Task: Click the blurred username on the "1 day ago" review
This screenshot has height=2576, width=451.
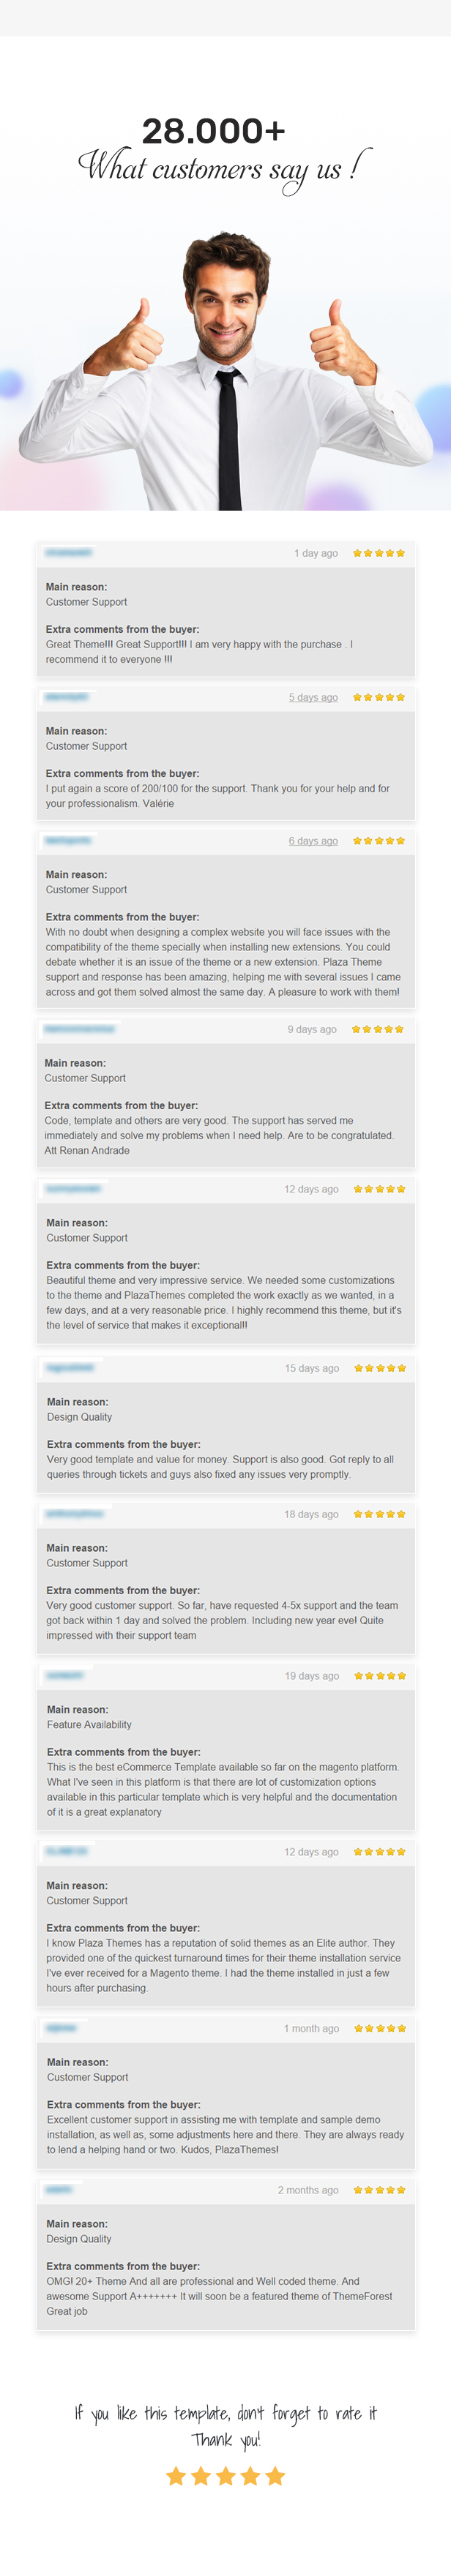Action: click(69, 552)
